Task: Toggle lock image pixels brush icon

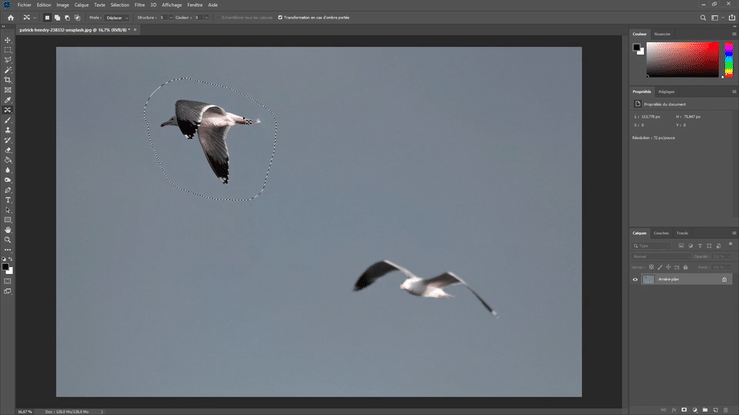Action: coord(660,267)
